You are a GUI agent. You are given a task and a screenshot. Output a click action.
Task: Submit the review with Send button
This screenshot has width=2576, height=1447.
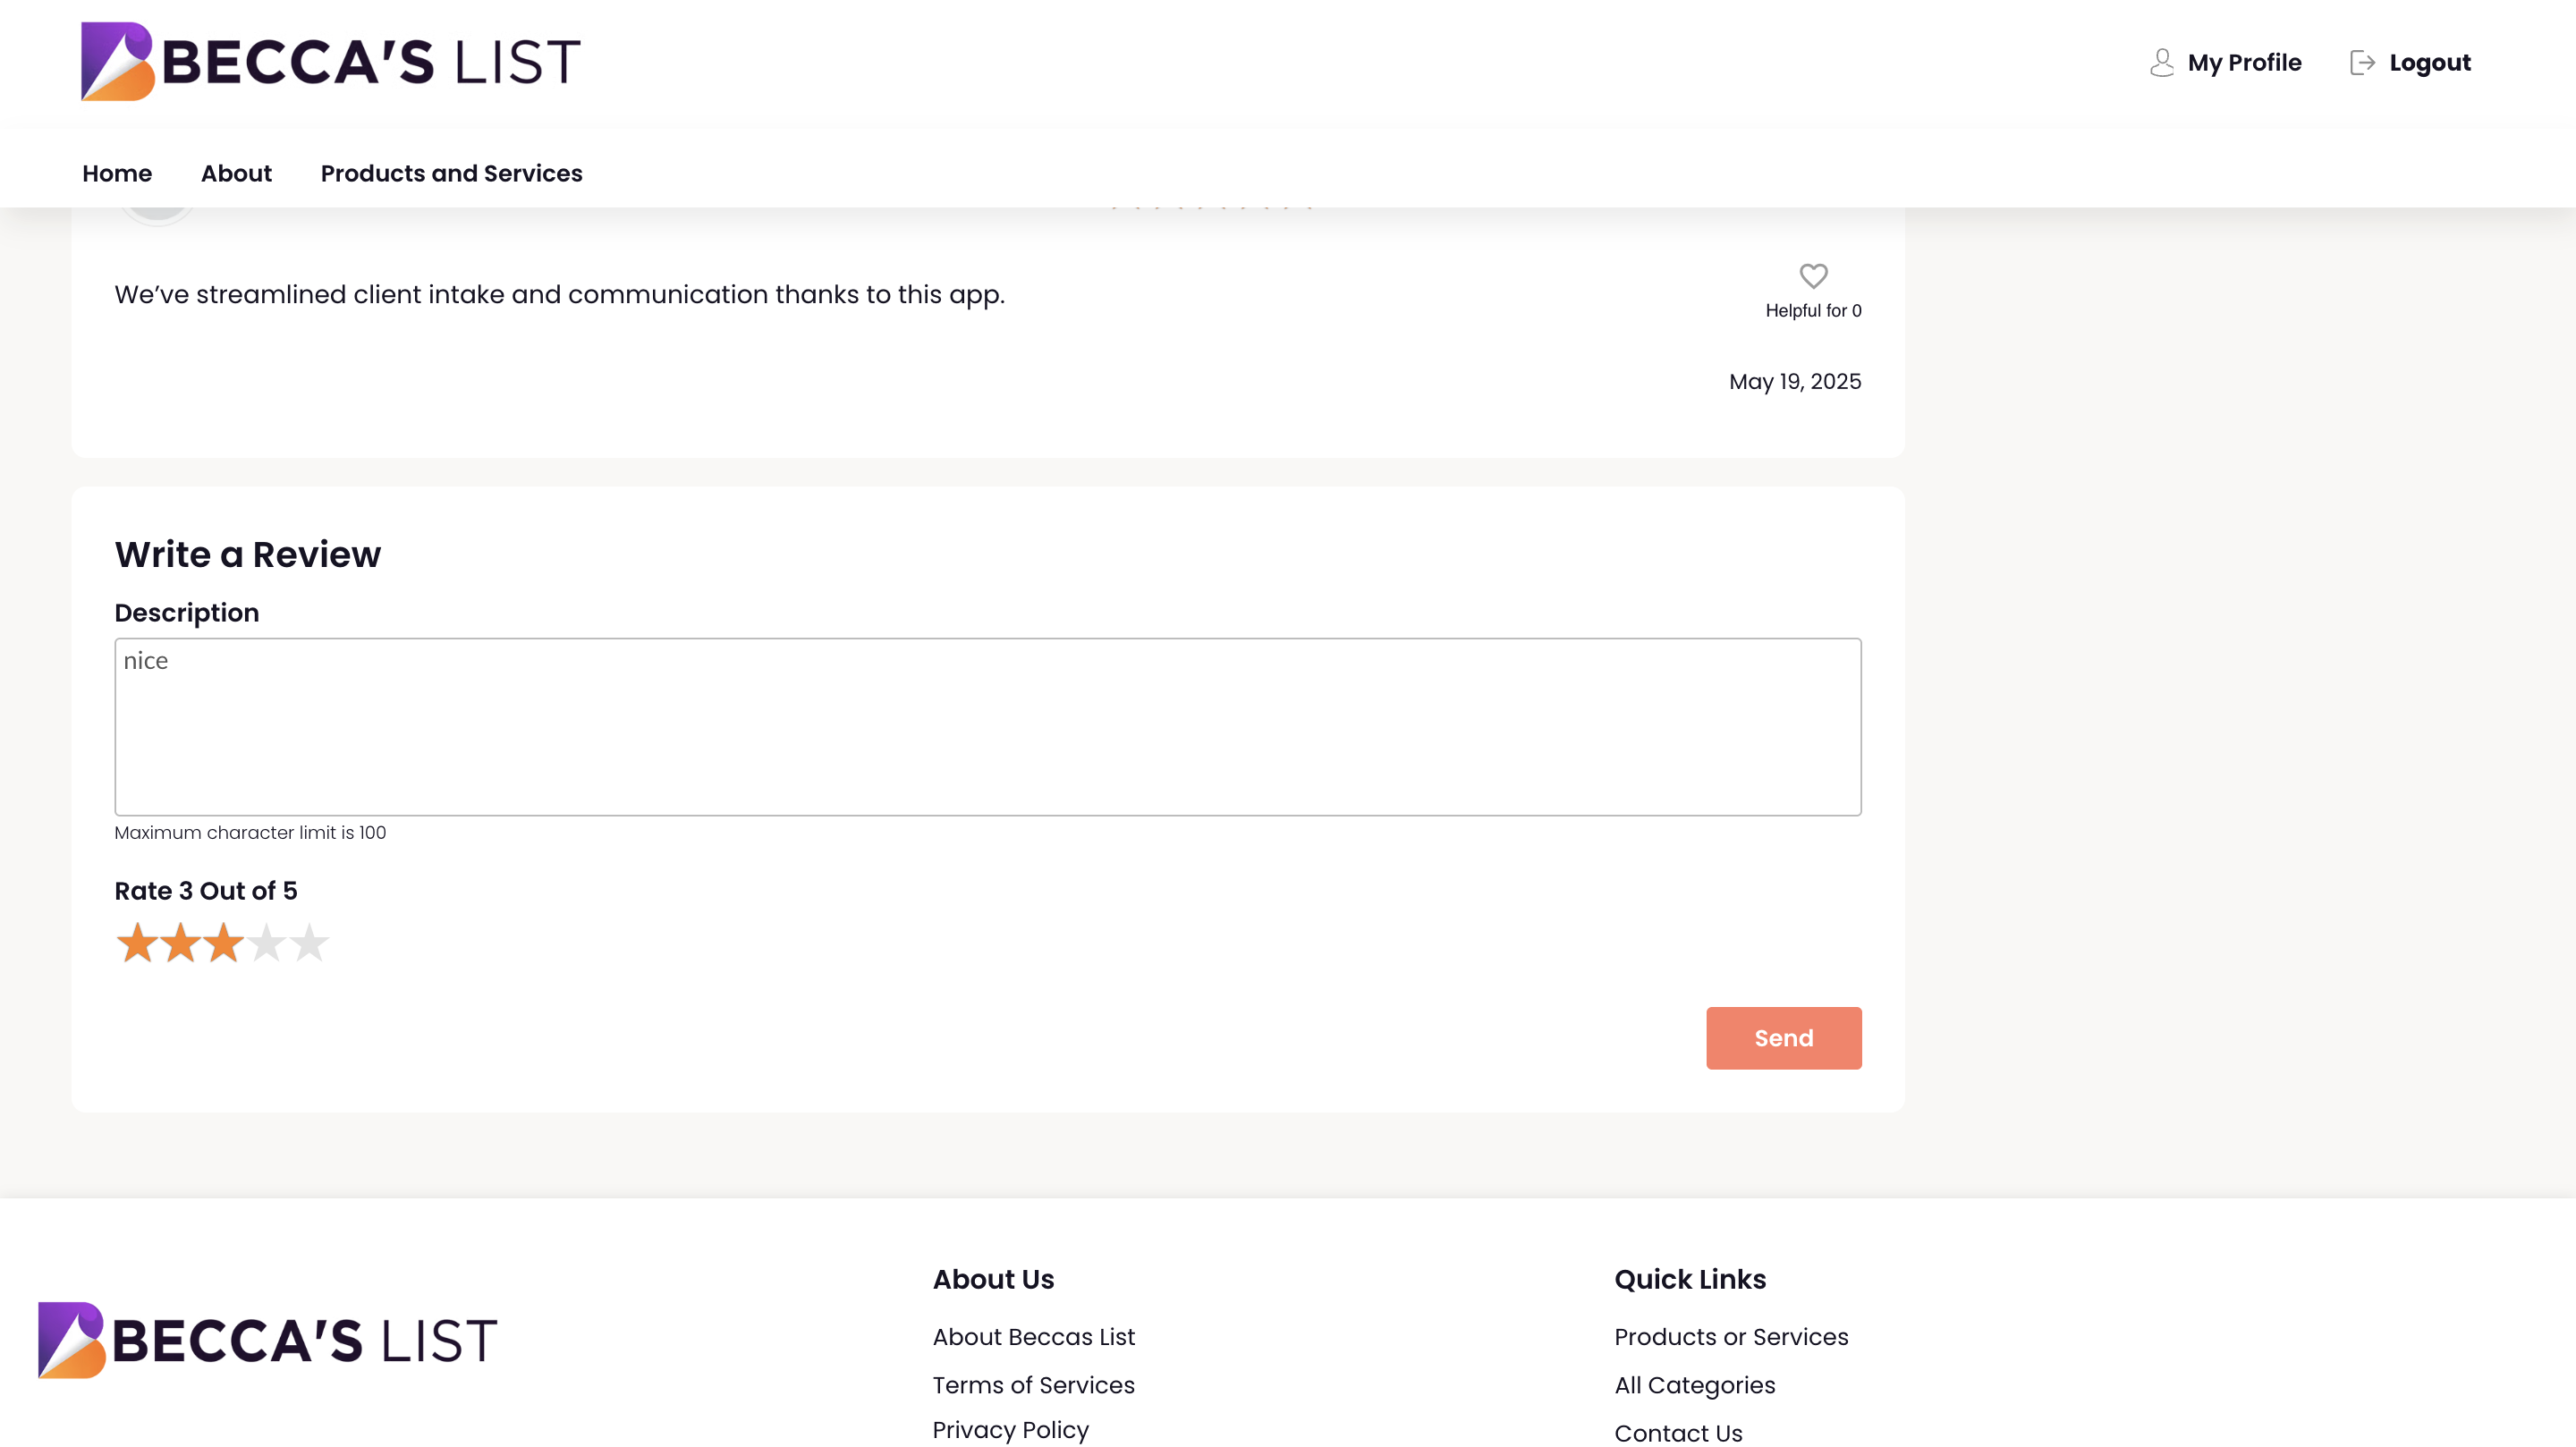1783,1038
